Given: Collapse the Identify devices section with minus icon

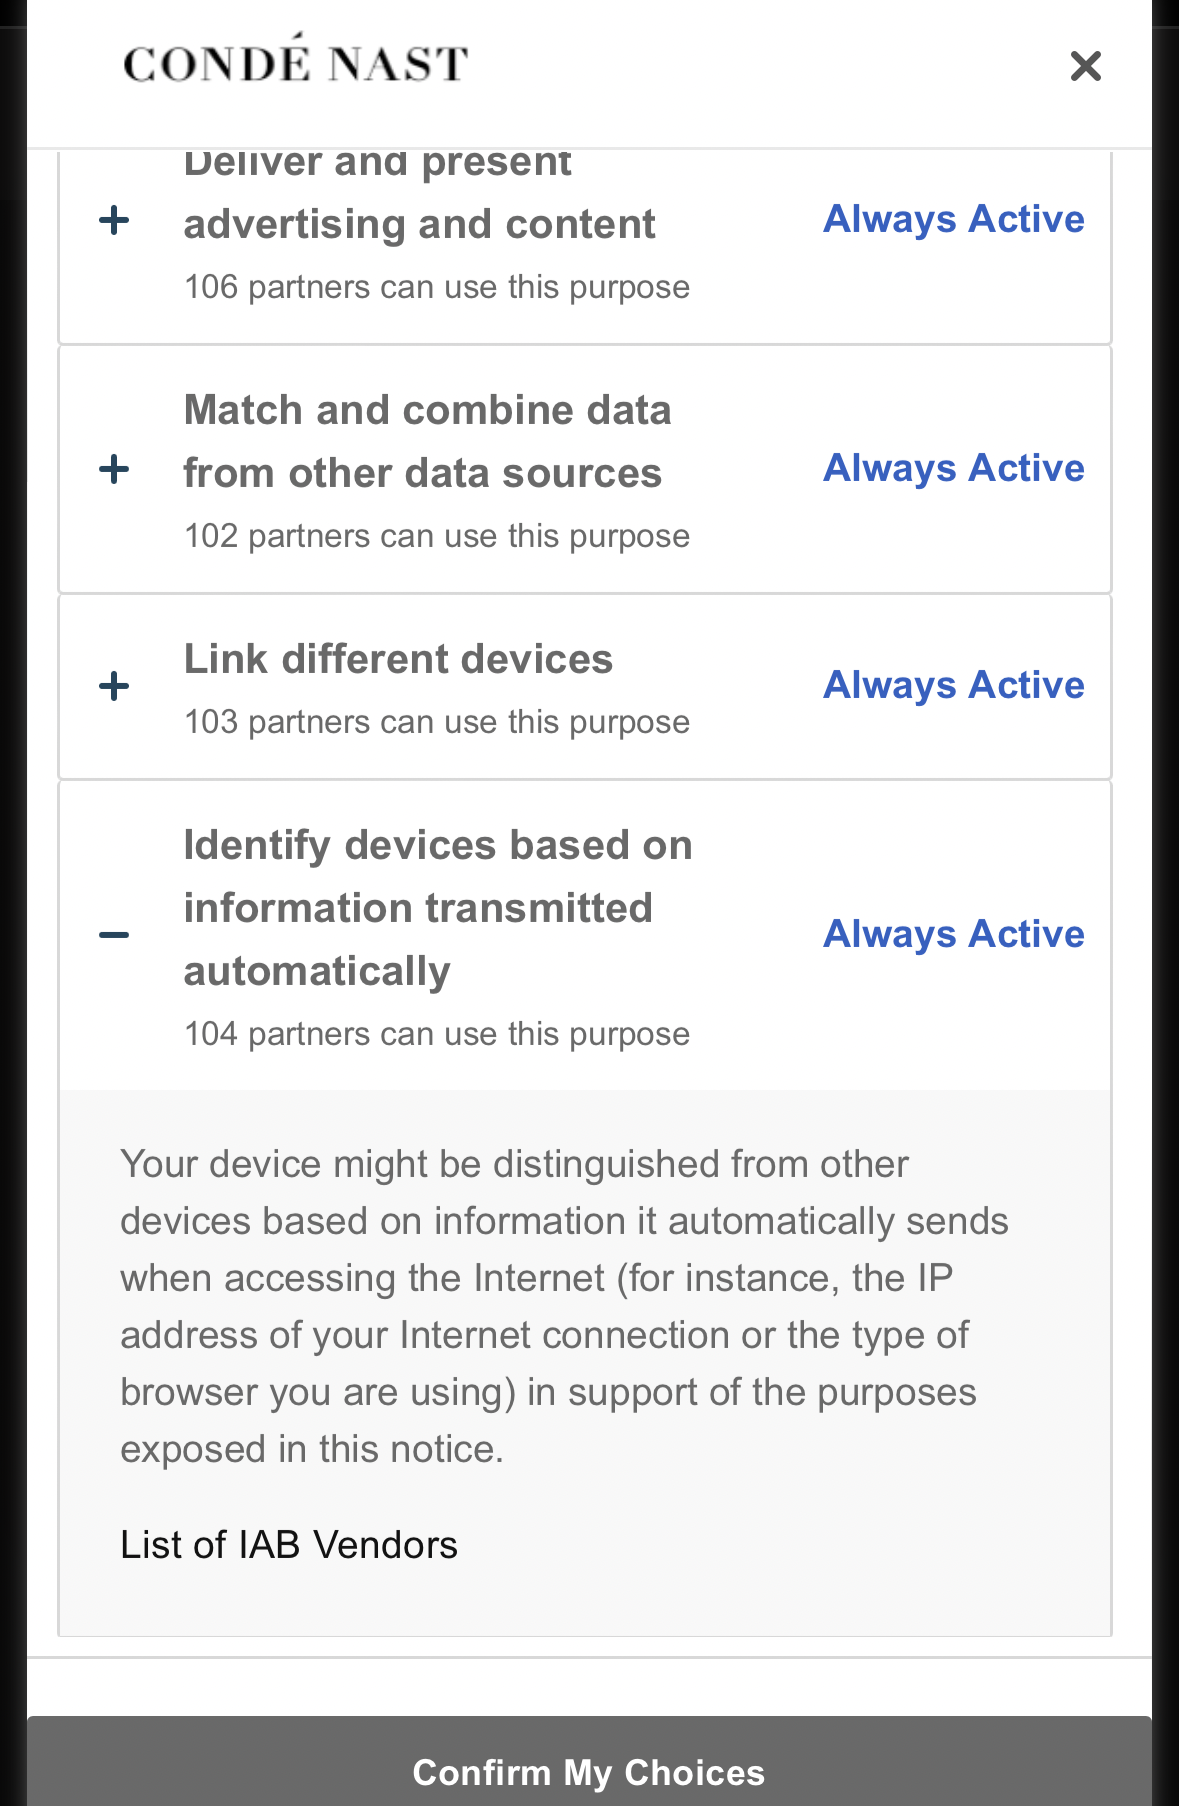Looking at the screenshot, I should [x=115, y=935].
